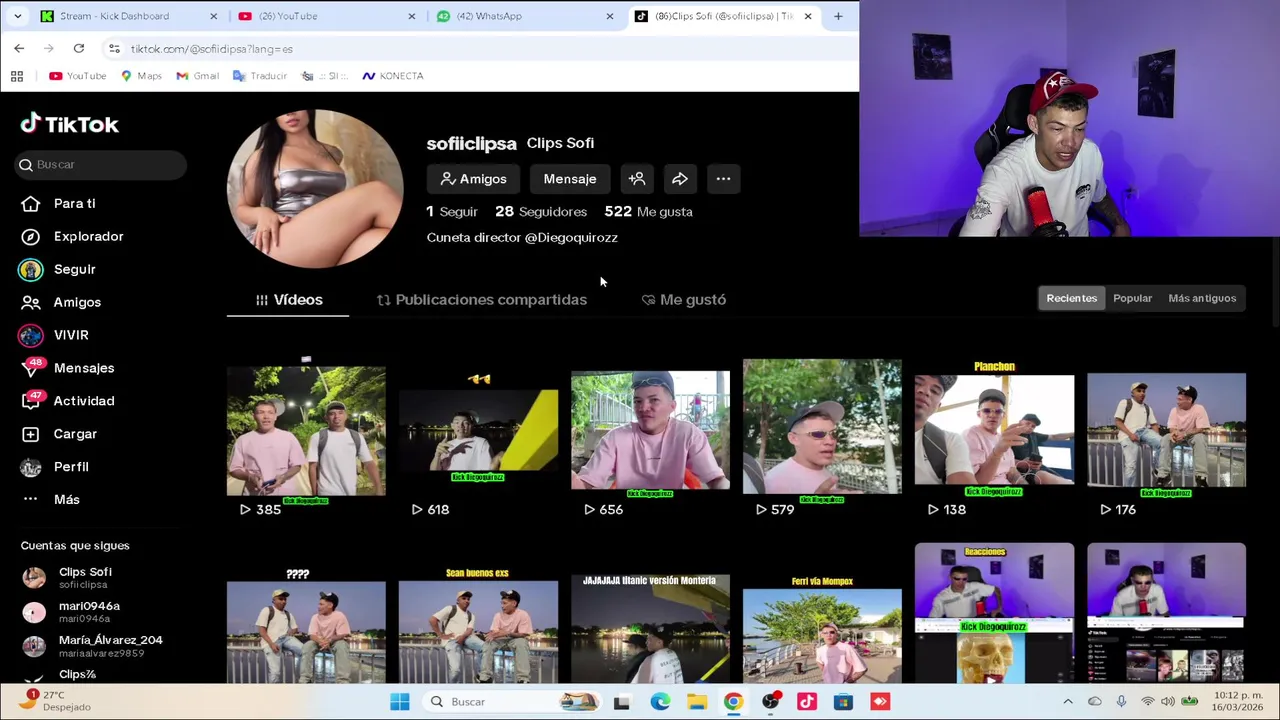Sort videos by Recientes
Viewport: 1280px width, 720px height.
tap(1071, 298)
